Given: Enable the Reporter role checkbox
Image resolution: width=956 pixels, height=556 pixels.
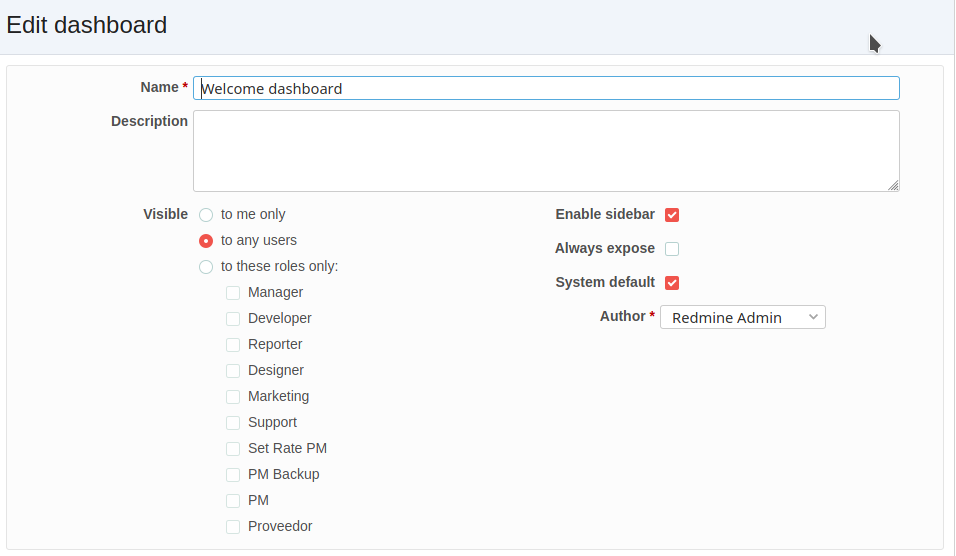Looking at the screenshot, I should 233,345.
